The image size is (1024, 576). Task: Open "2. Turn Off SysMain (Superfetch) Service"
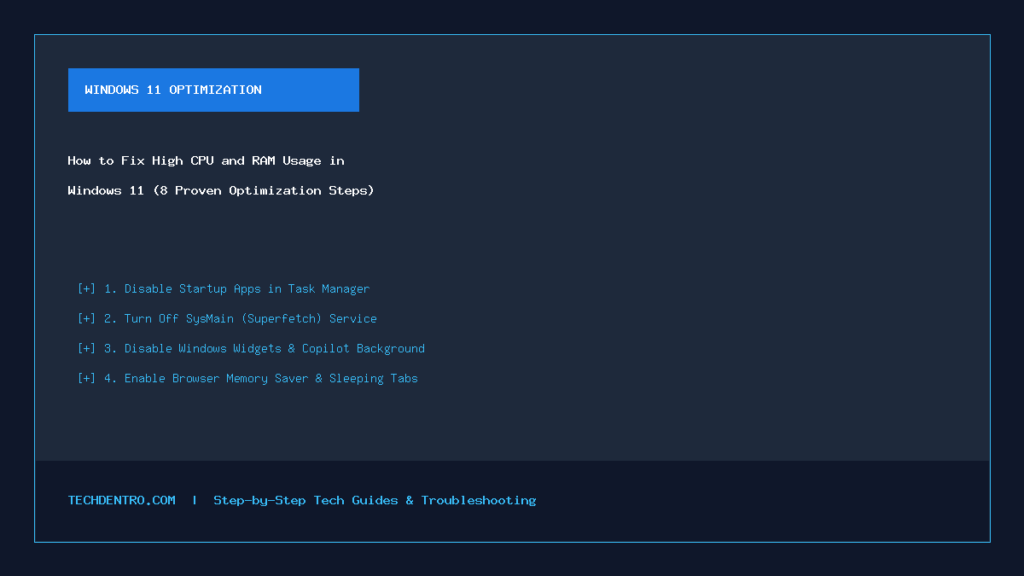pos(240,319)
